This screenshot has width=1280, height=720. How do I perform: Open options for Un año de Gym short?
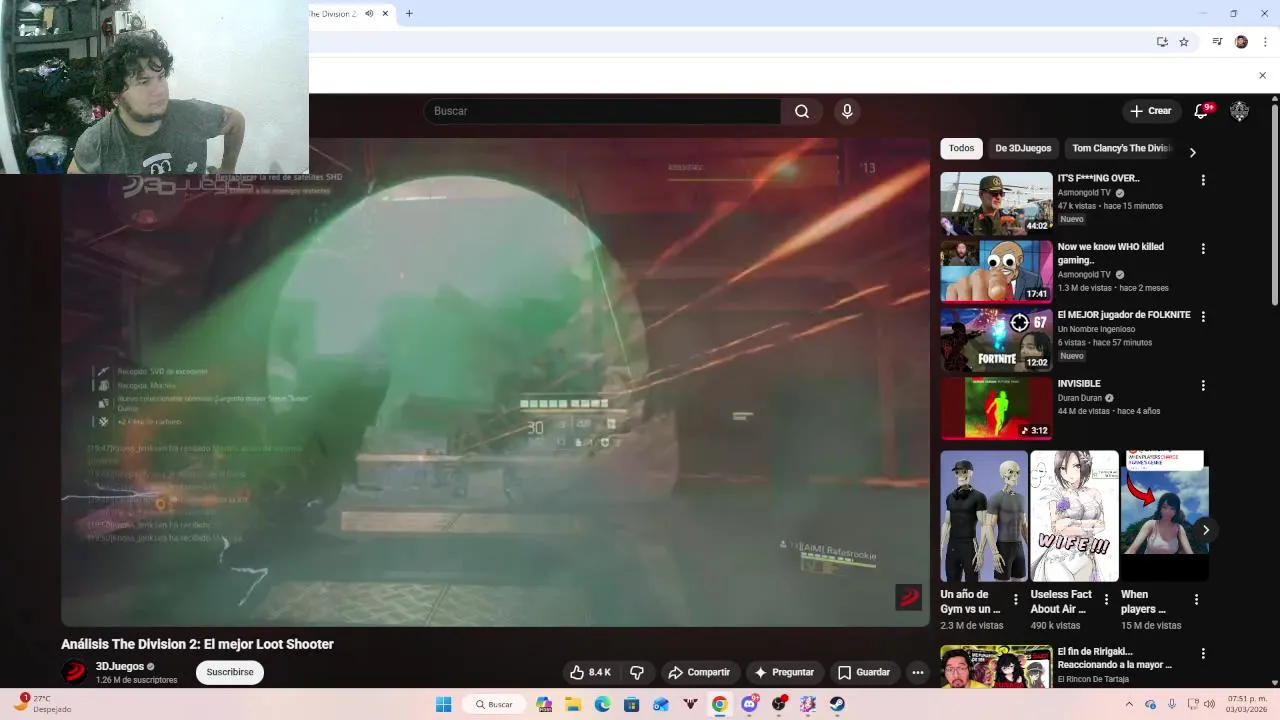(x=1016, y=600)
